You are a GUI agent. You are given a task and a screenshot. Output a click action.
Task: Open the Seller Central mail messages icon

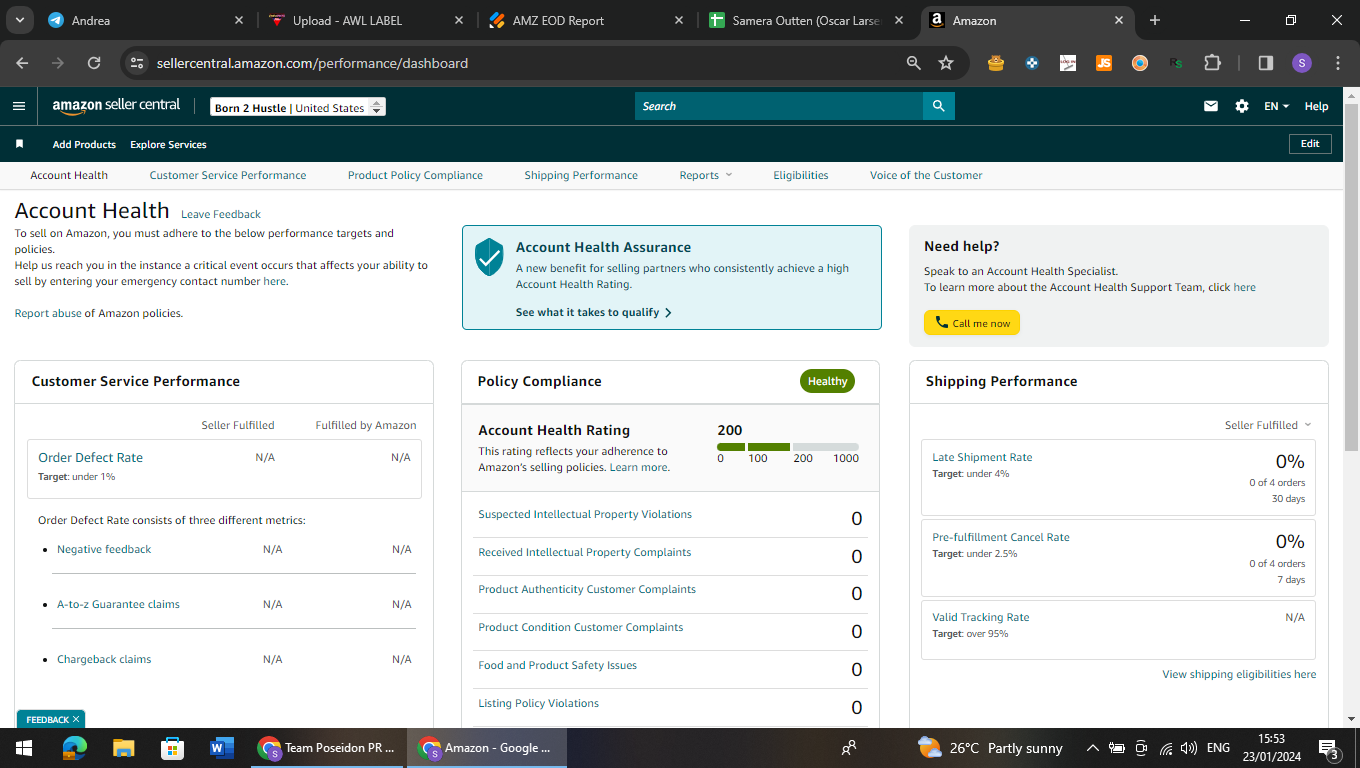coord(1211,106)
